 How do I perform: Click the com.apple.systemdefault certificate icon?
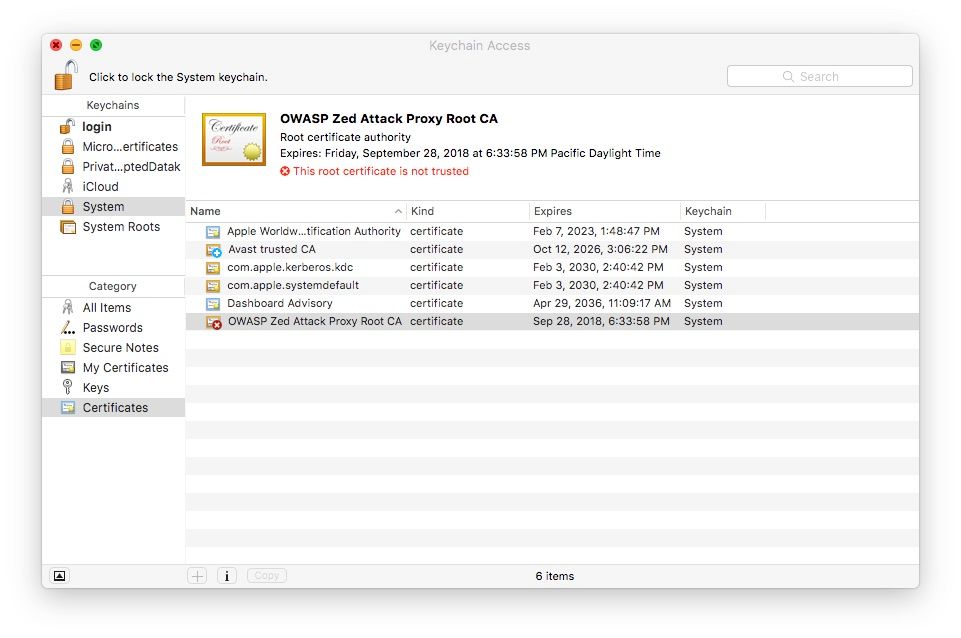click(213, 286)
